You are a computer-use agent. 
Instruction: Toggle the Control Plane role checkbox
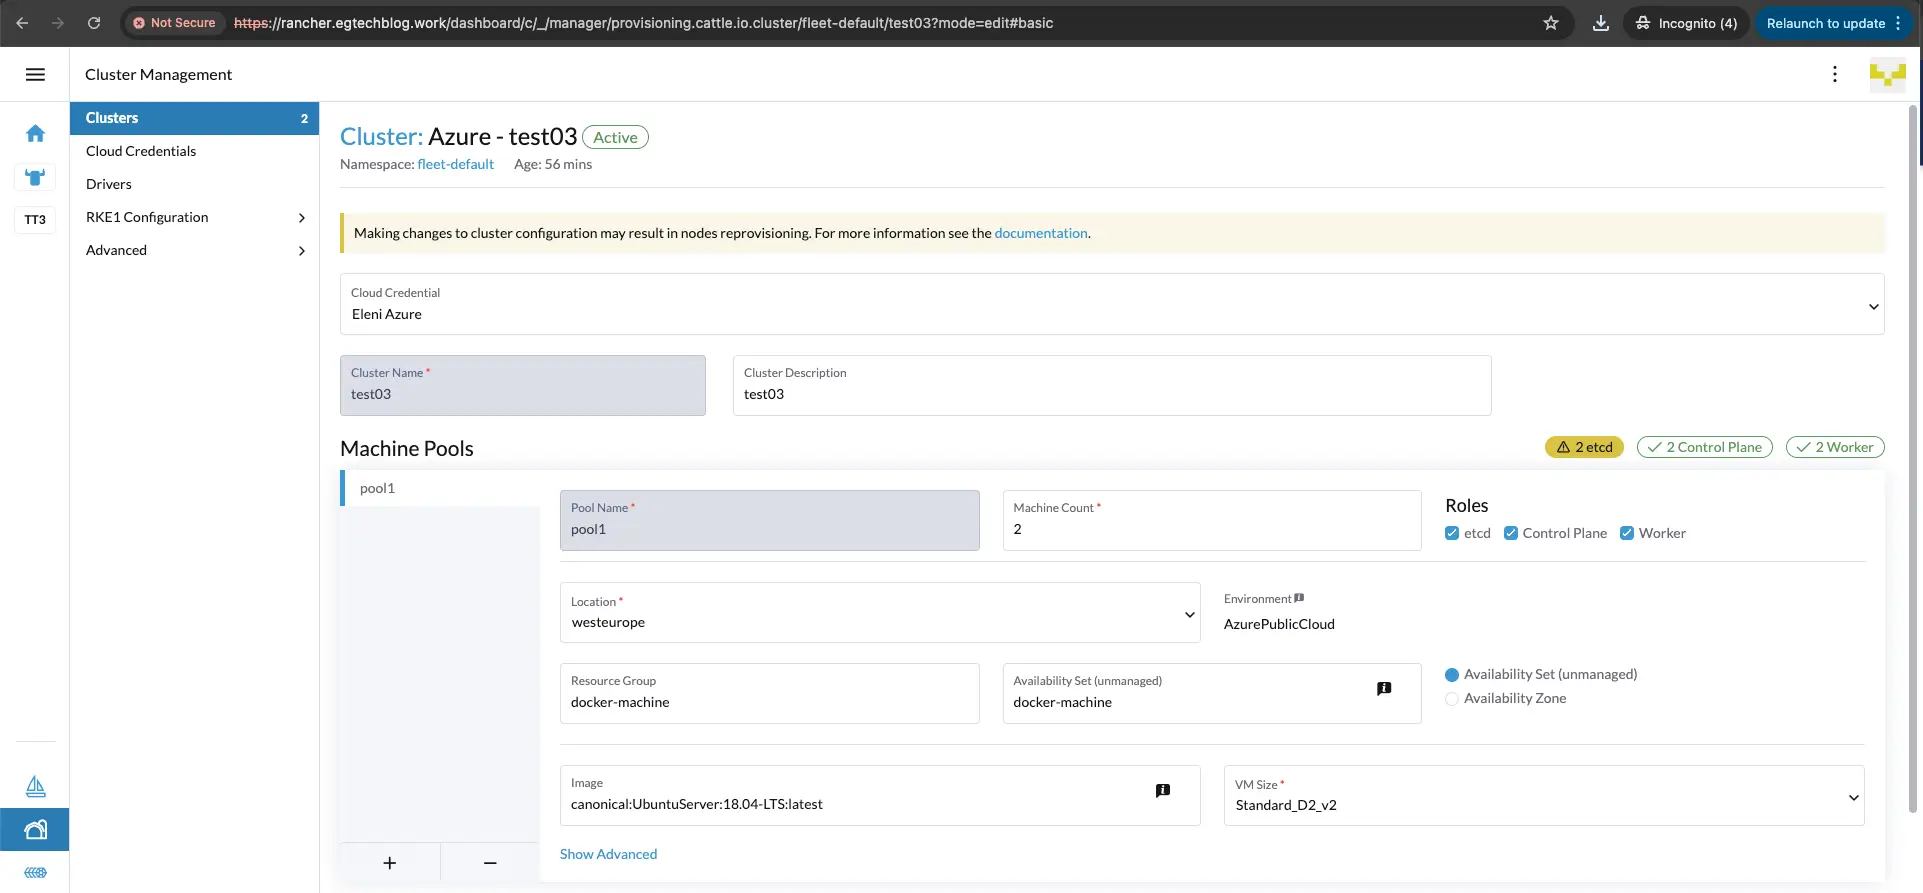[1511, 533]
